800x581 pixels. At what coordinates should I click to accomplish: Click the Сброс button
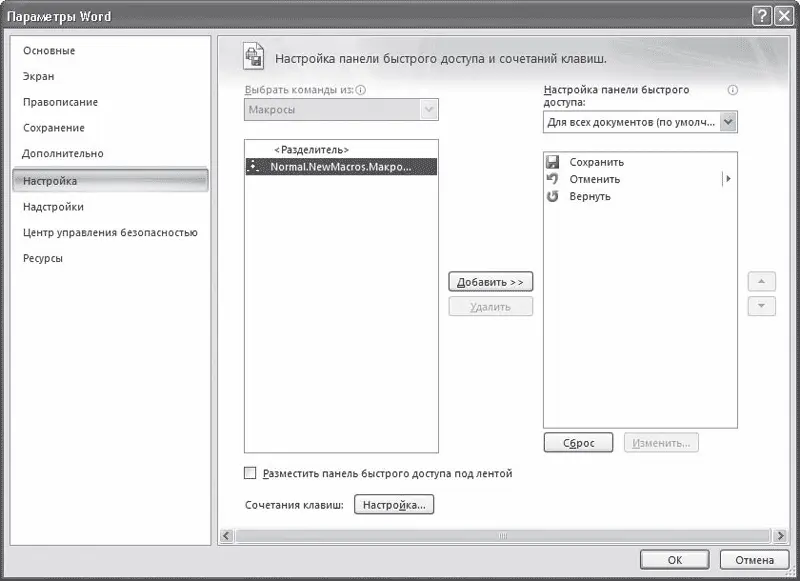[x=576, y=442]
